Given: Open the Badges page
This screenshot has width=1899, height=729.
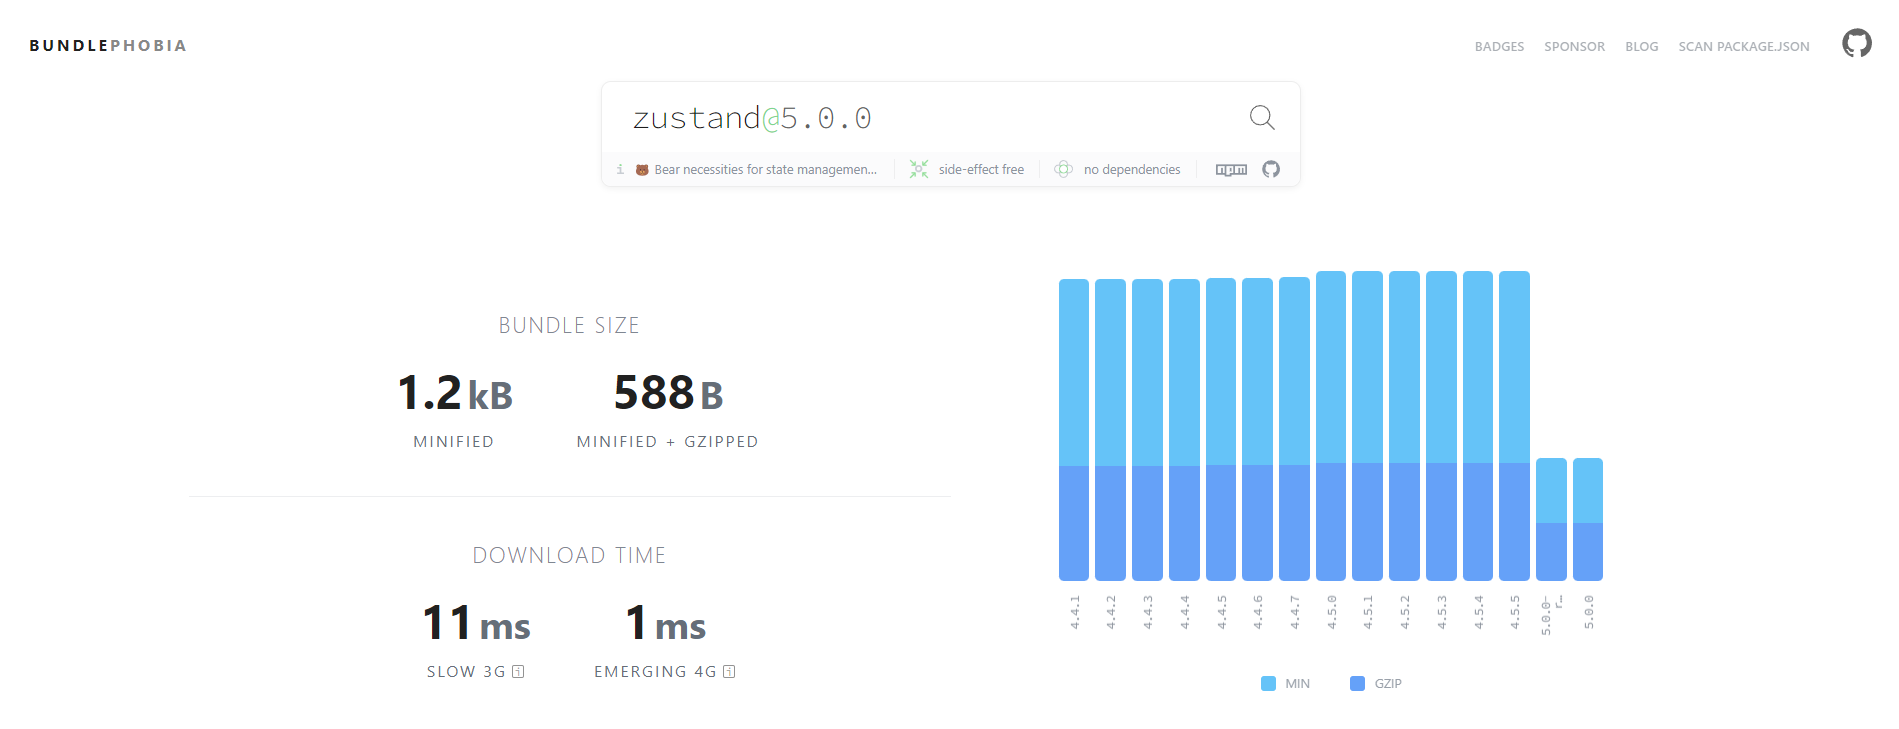Looking at the screenshot, I should (x=1499, y=47).
